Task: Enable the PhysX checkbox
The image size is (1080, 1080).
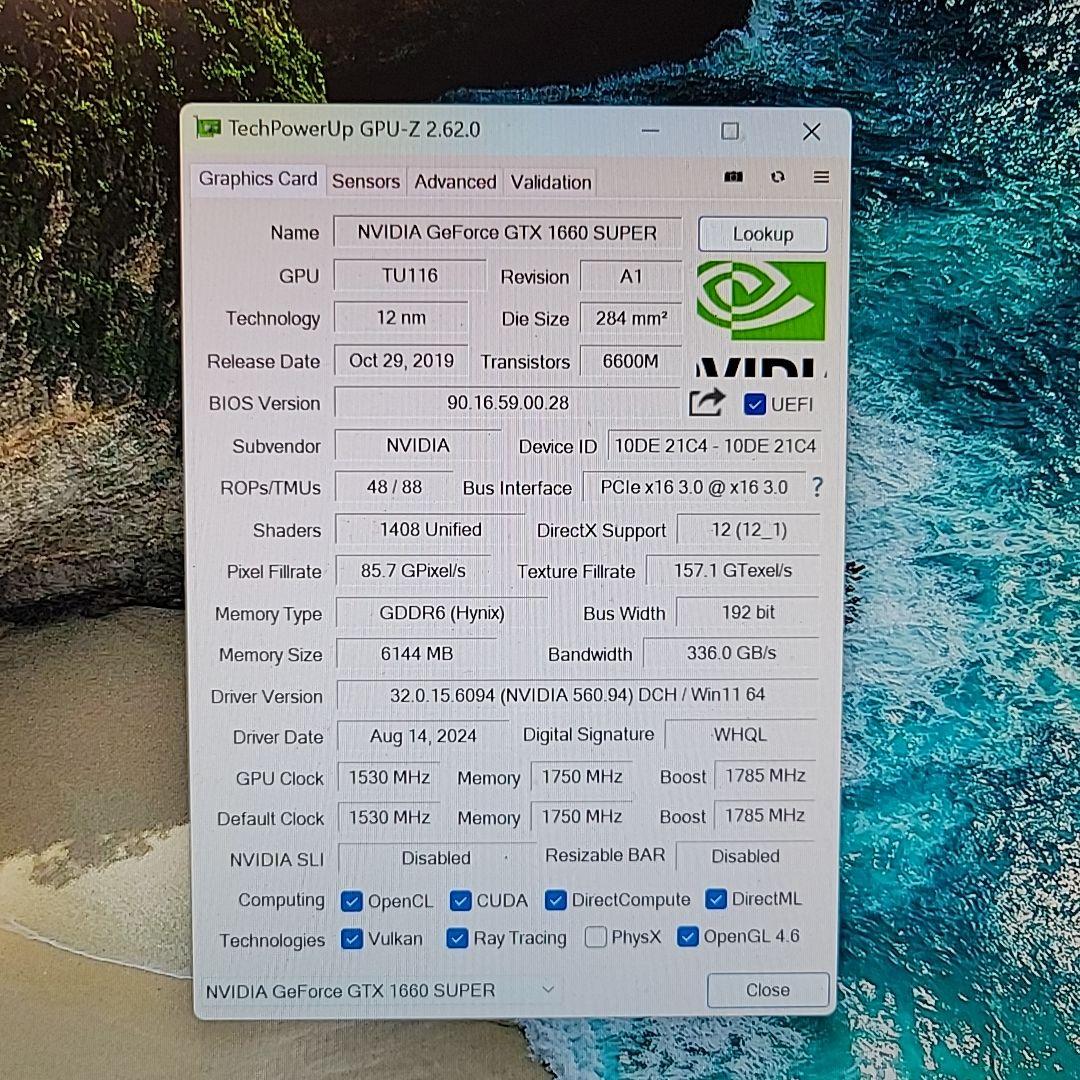Action: [595, 937]
